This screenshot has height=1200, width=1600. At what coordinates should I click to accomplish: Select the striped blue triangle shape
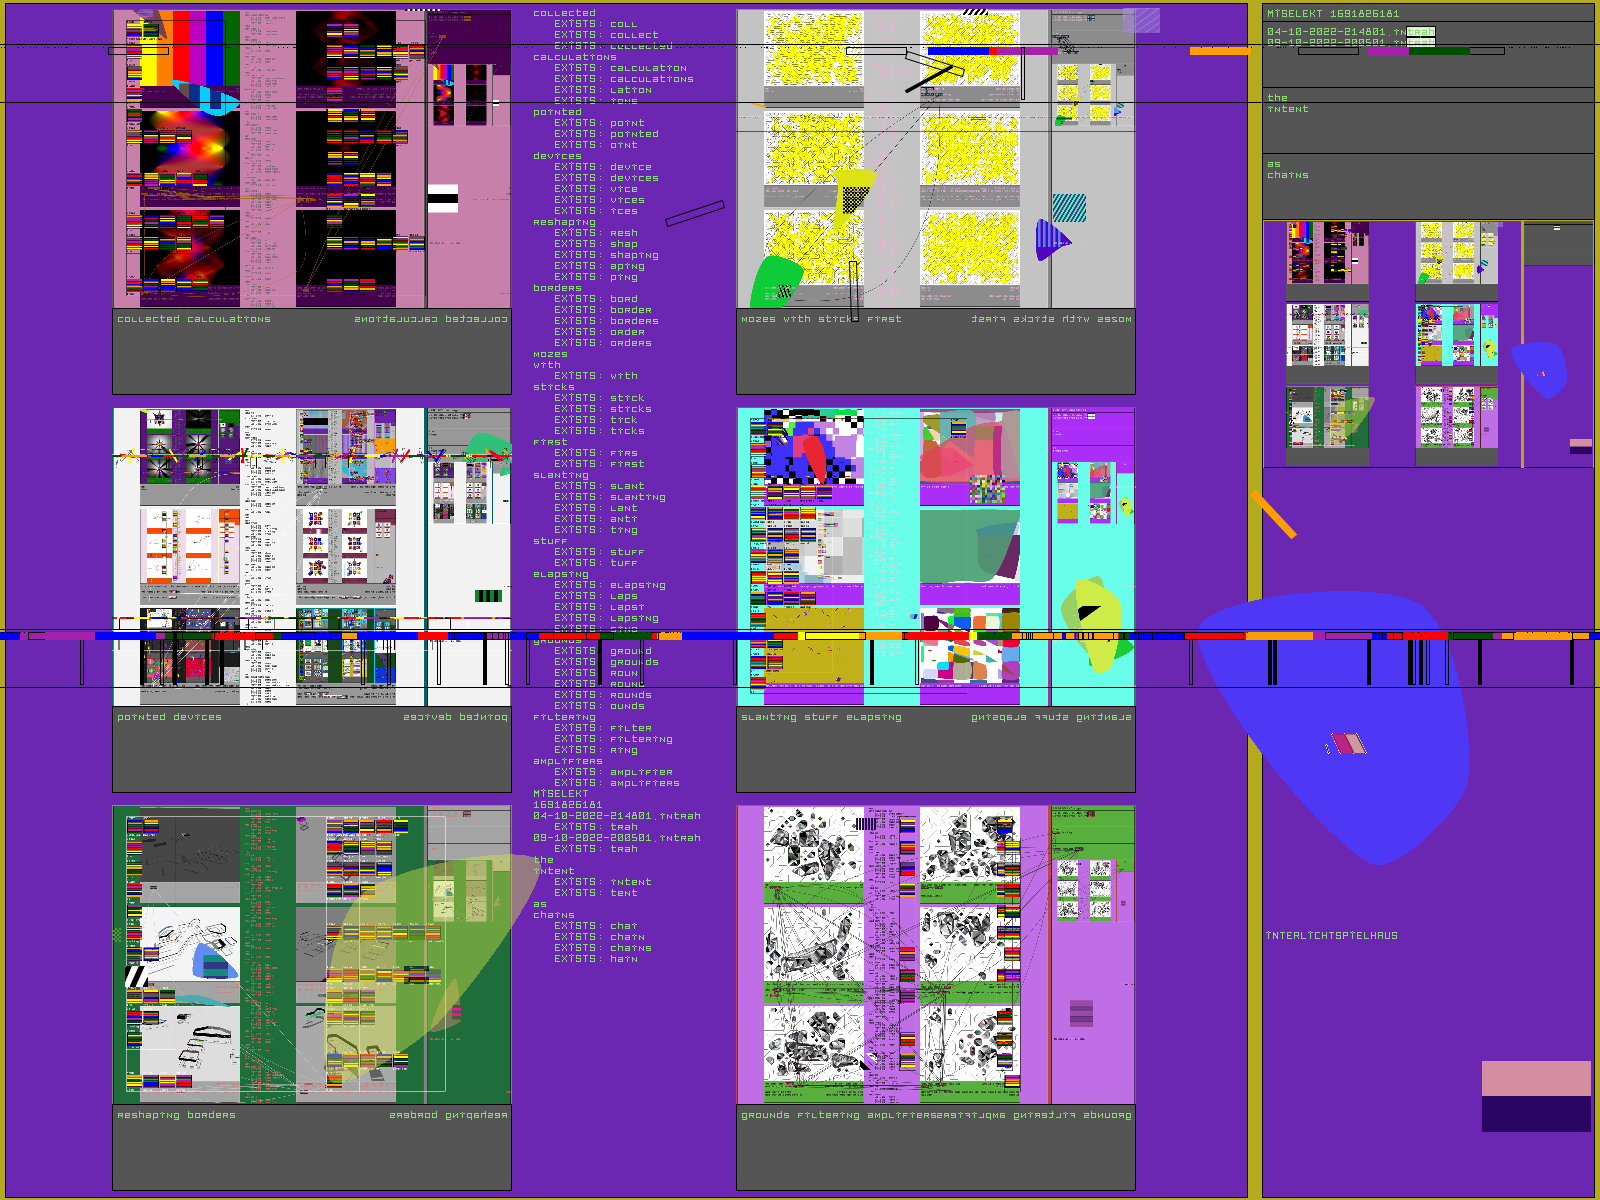pos(1051,240)
